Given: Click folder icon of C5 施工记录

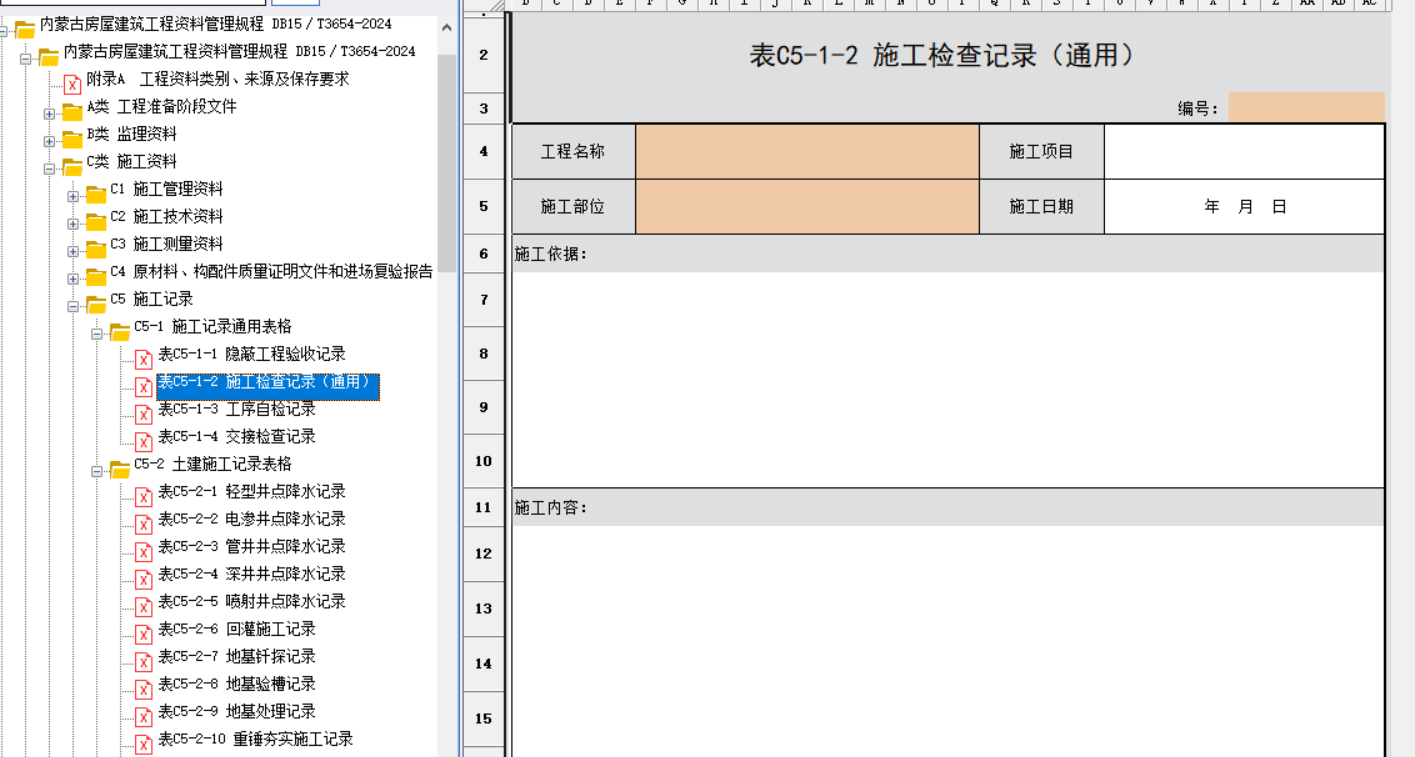Looking at the screenshot, I should pyautogui.click(x=96, y=303).
